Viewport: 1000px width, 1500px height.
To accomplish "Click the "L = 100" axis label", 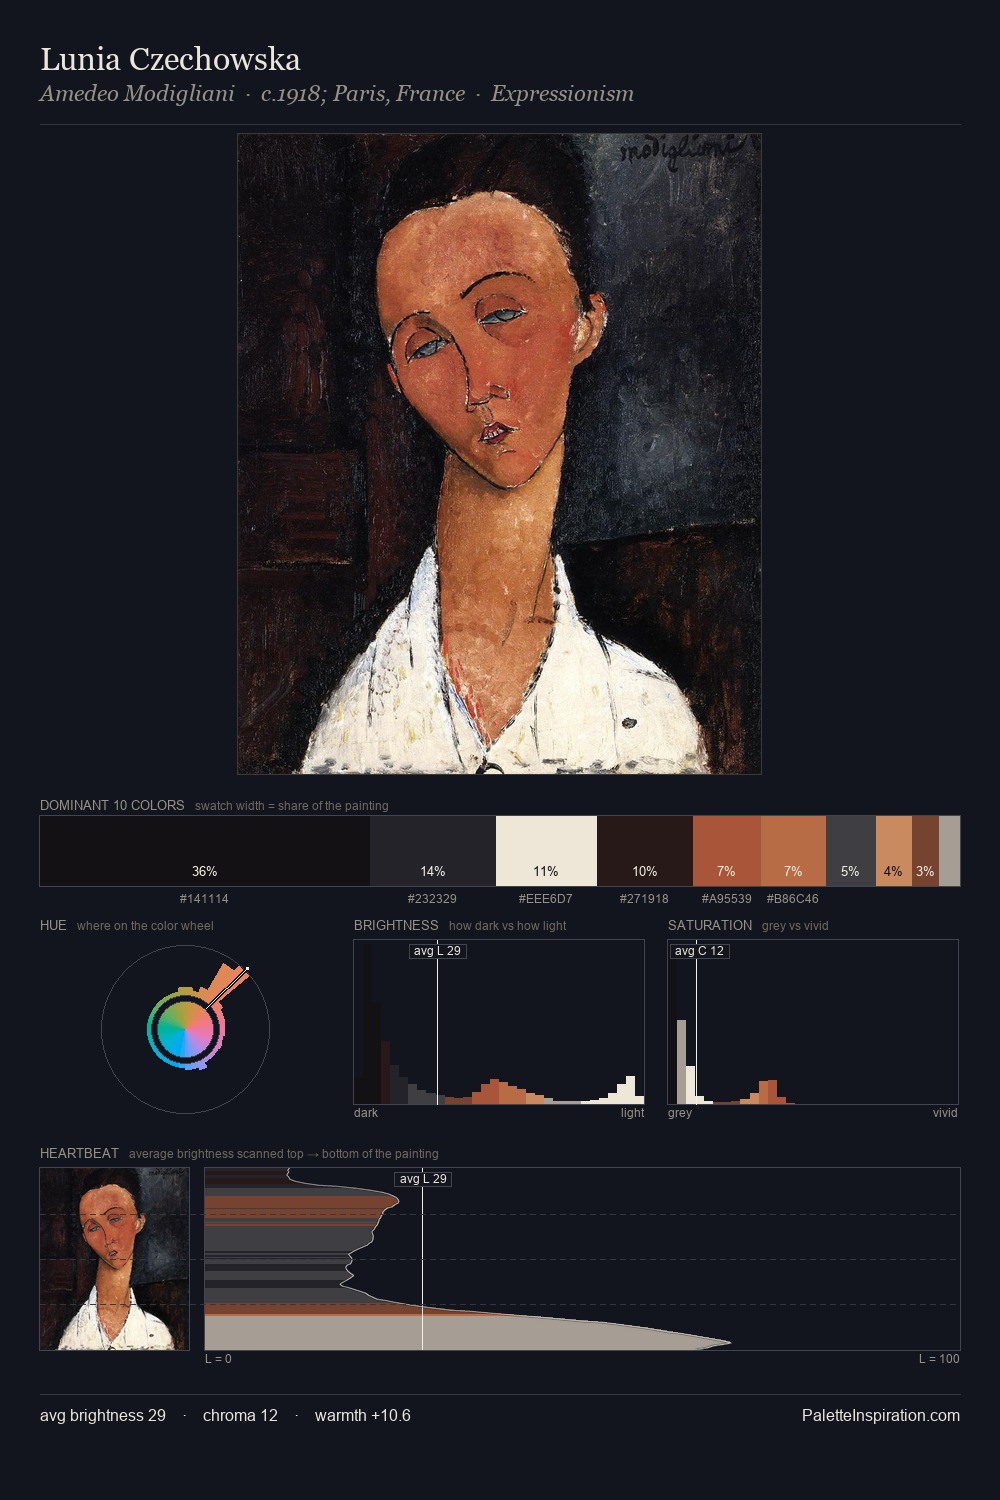I will coord(939,1359).
